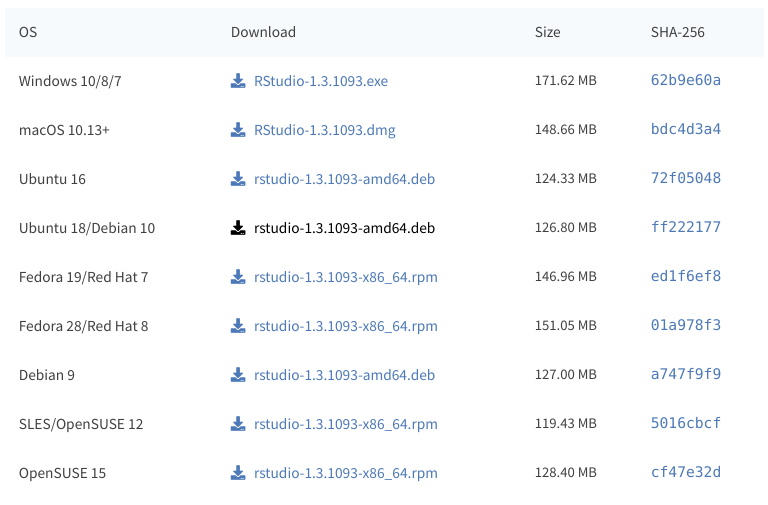The height and width of the screenshot is (505, 768).
Task: Click the download icon in Ubuntu 16 row
Action: coord(238,179)
